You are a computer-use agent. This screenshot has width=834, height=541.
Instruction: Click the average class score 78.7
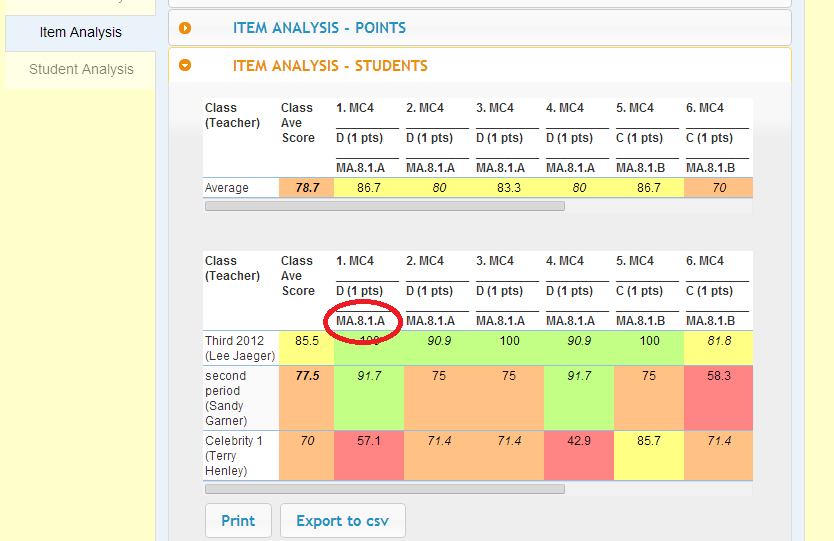(x=307, y=188)
